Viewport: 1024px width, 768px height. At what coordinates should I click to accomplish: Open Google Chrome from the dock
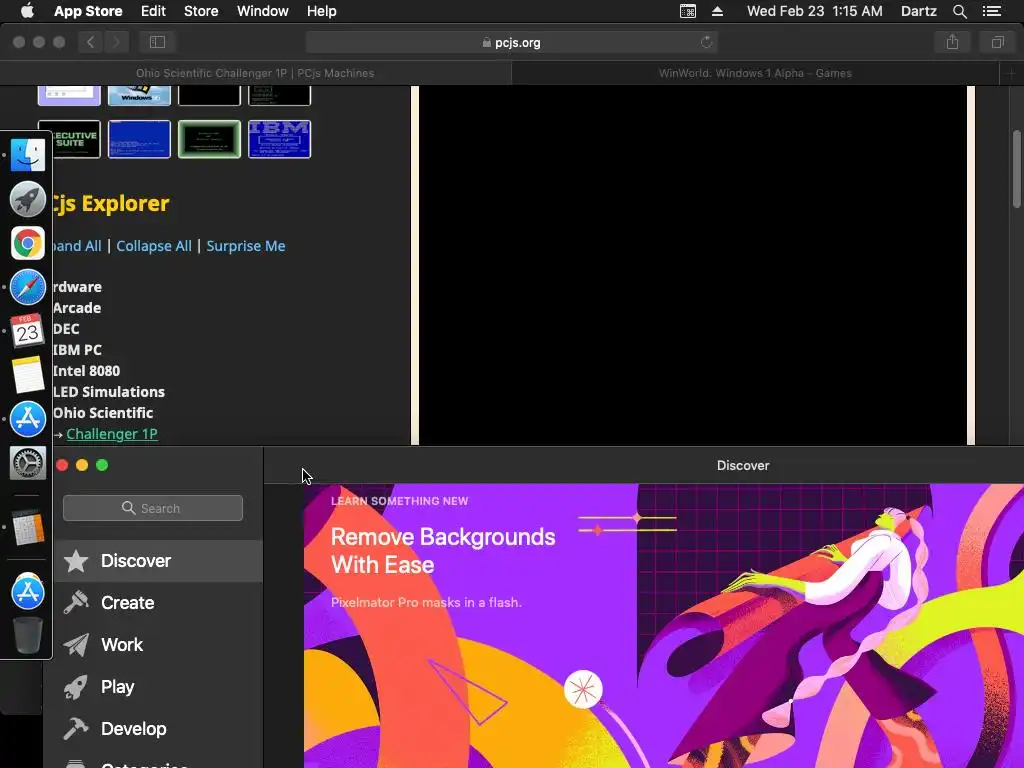[27, 243]
